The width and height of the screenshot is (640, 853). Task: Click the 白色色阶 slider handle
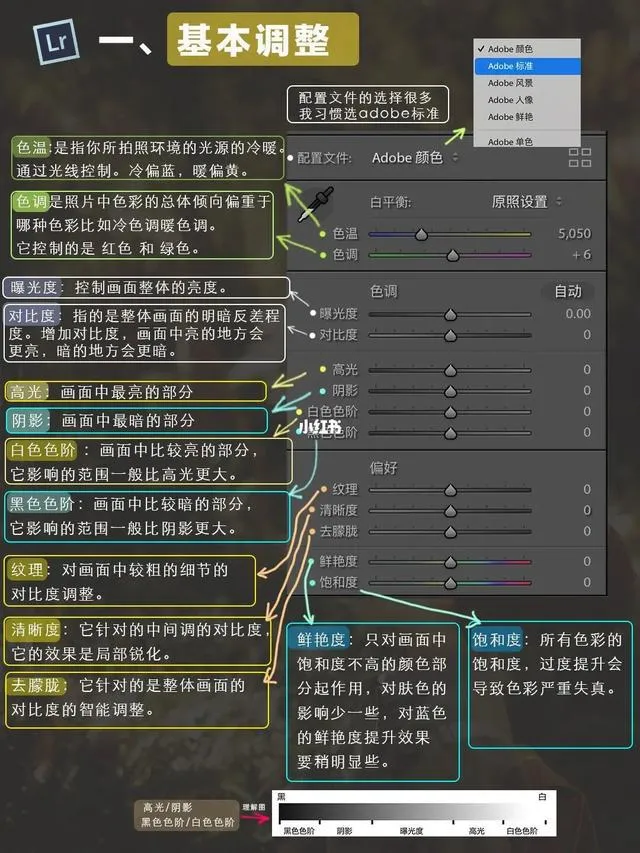(x=450, y=412)
